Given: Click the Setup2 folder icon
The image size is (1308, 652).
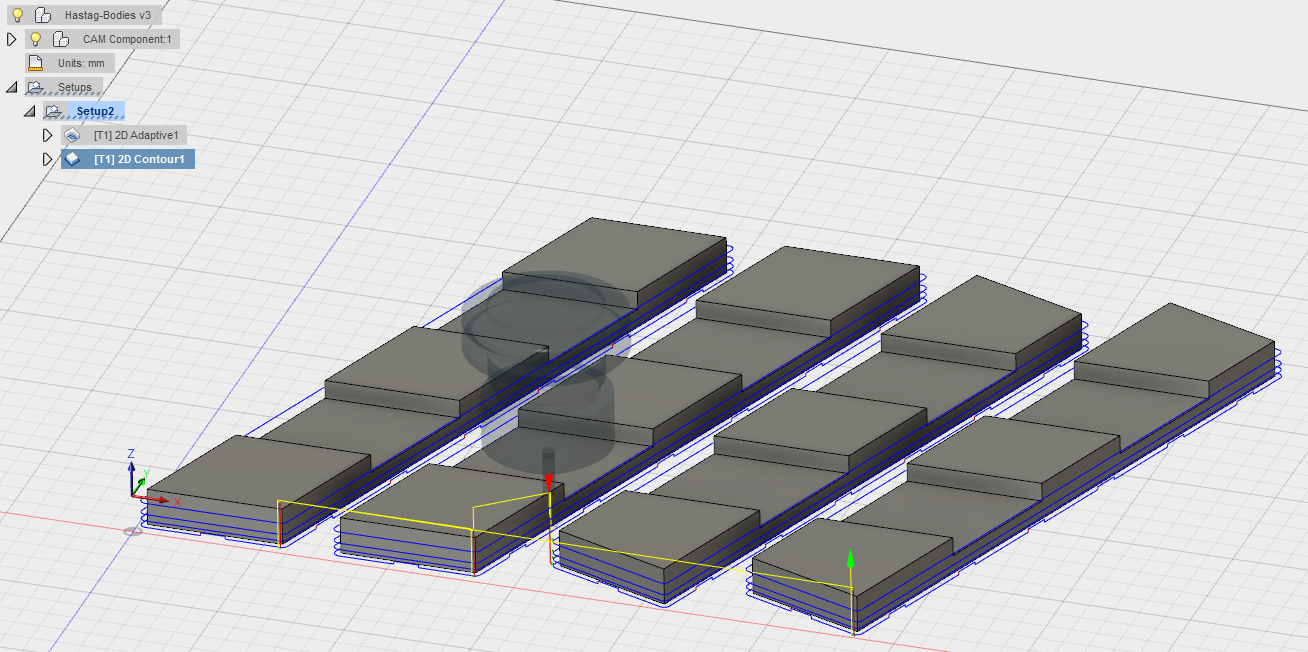Looking at the screenshot, I should 54,111.
